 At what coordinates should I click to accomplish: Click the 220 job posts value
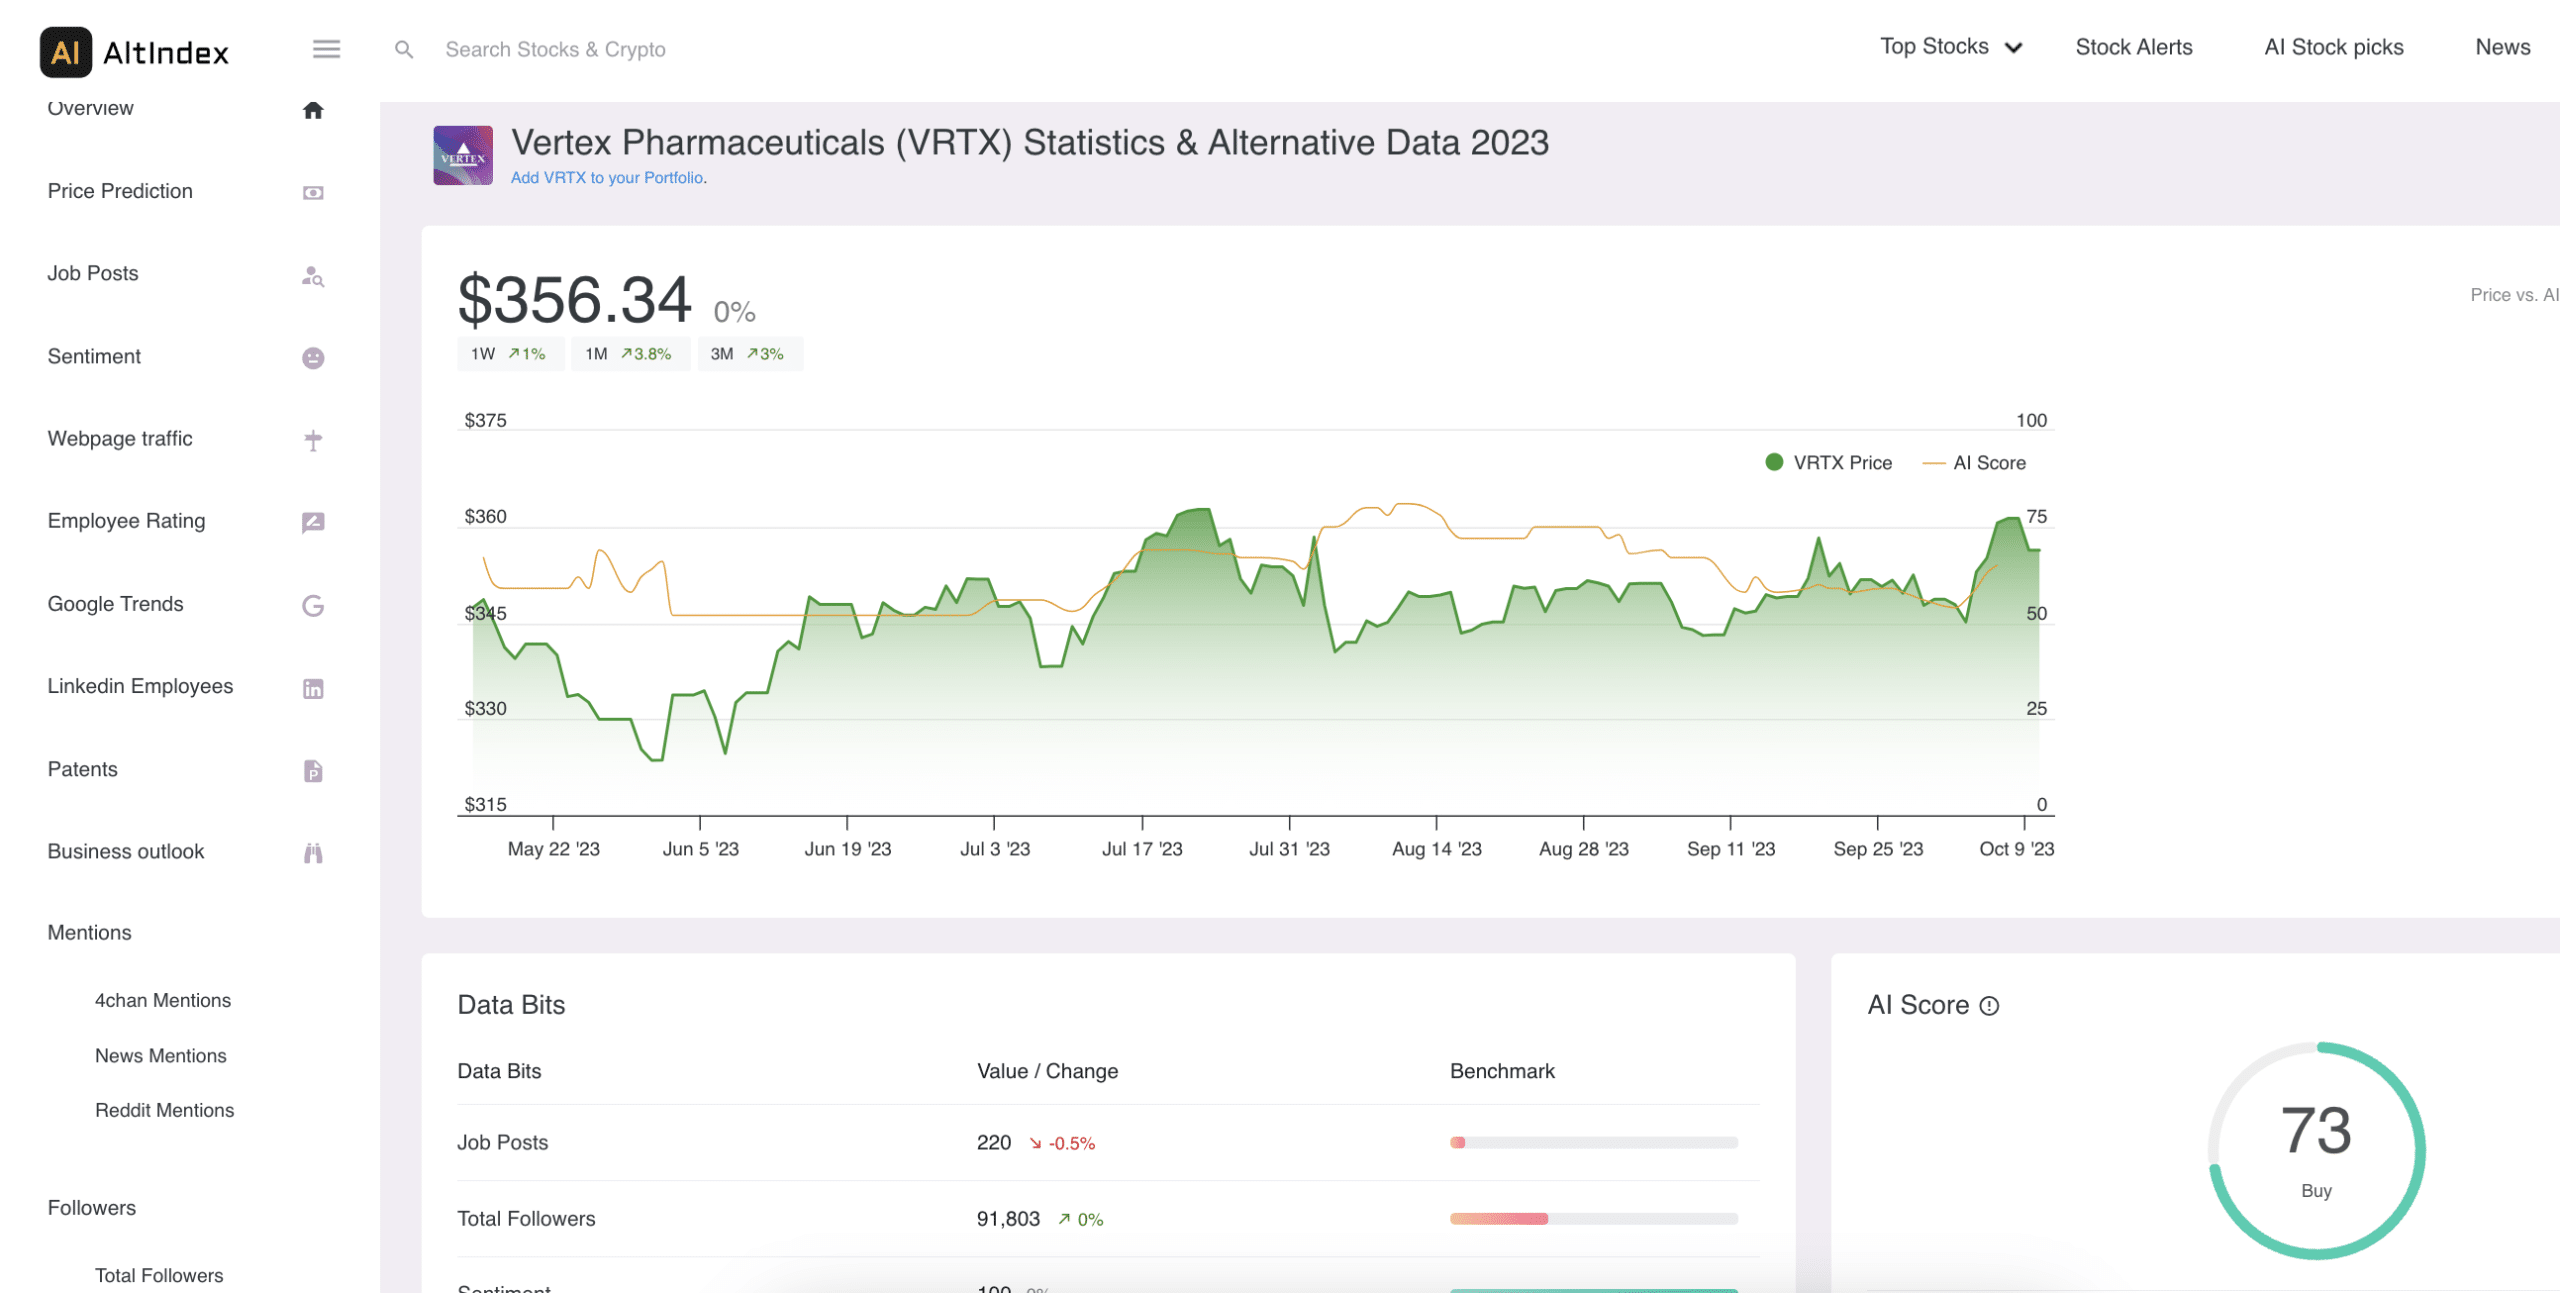tap(994, 1143)
